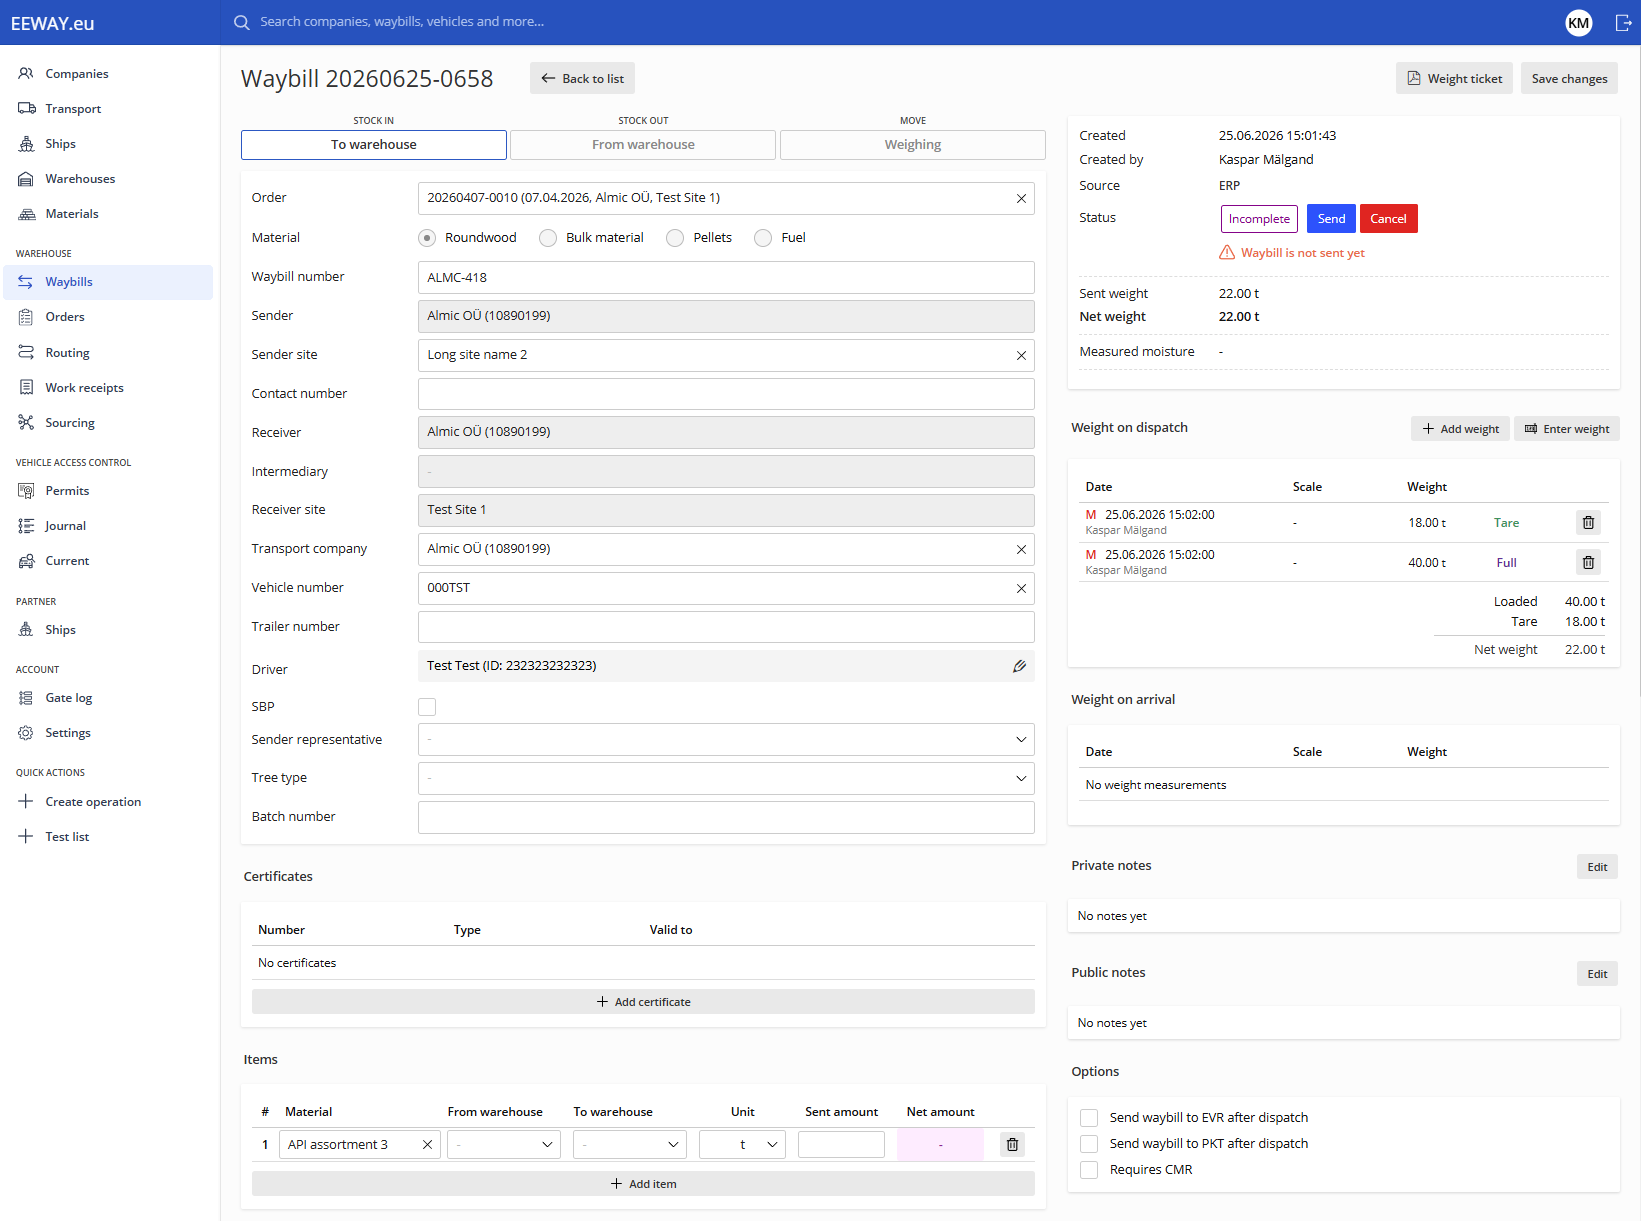
Task: Click the Batch number input field
Action: click(726, 817)
